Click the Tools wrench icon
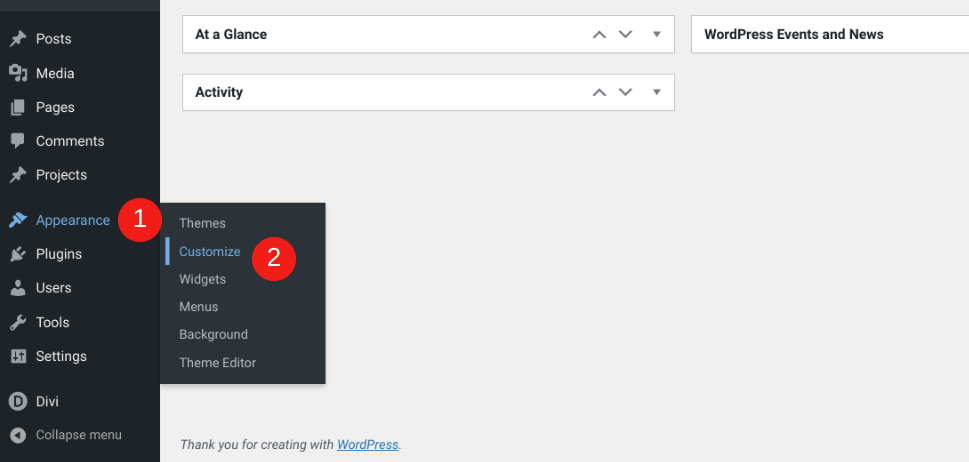The height and width of the screenshot is (462, 969). coord(18,322)
